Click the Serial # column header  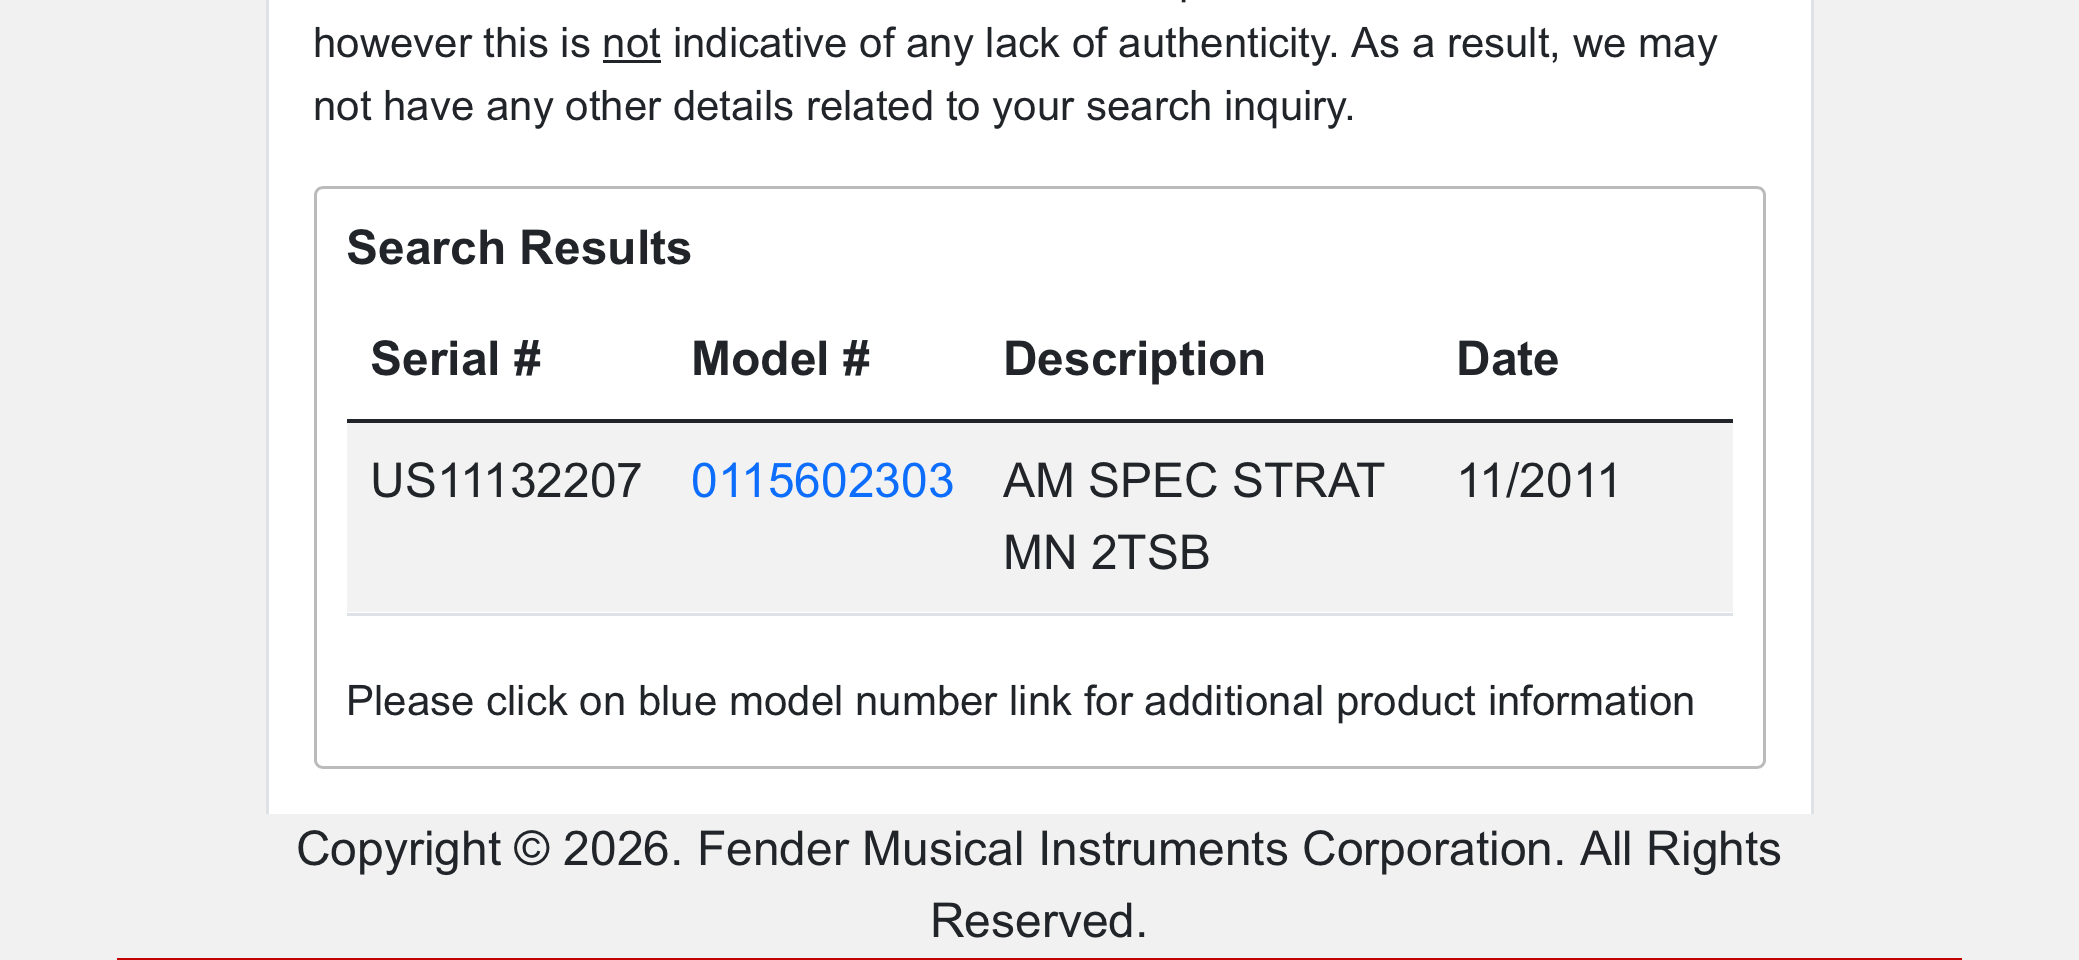click(x=455, y=359)
